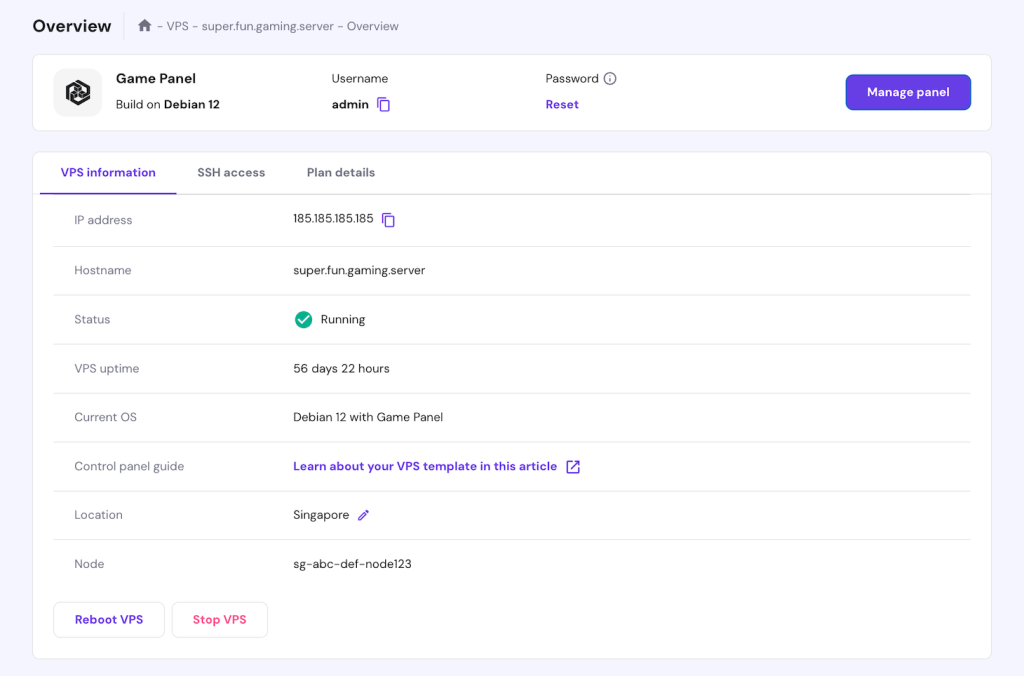Reboot the VPS
The height and width of the screenshot is (676, 1024).
[108, 619]
